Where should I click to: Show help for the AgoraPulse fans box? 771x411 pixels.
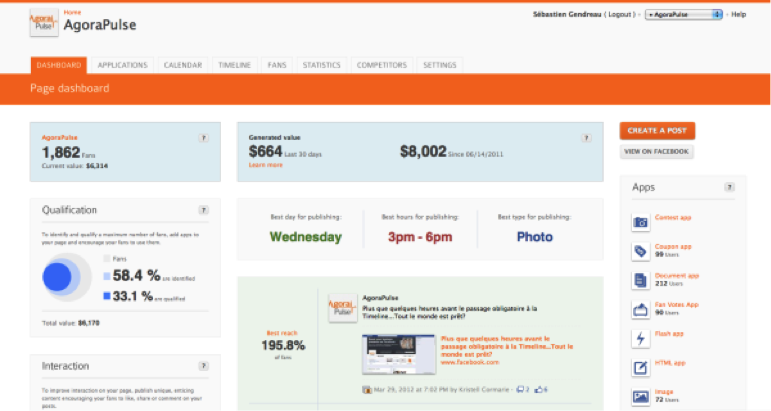(x=203, y=138)
